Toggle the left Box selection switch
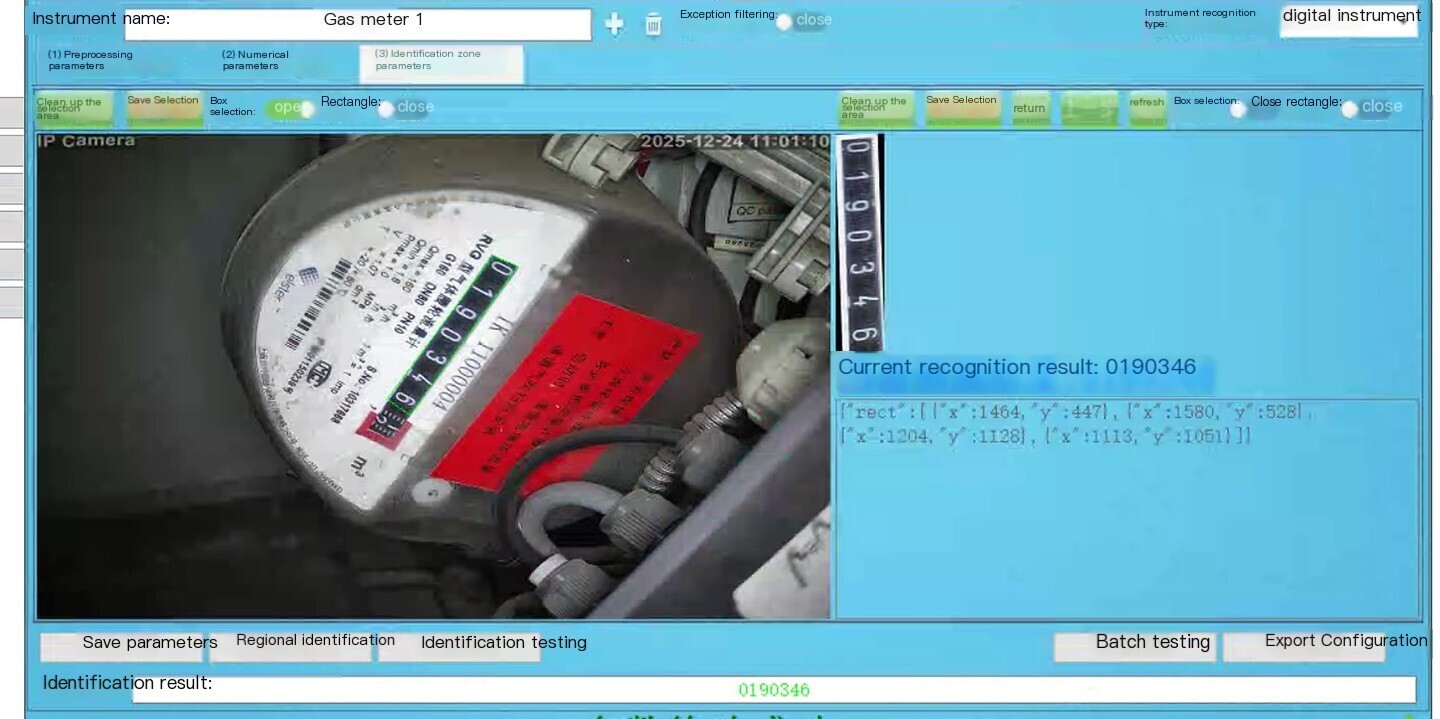 click(289, 108)
